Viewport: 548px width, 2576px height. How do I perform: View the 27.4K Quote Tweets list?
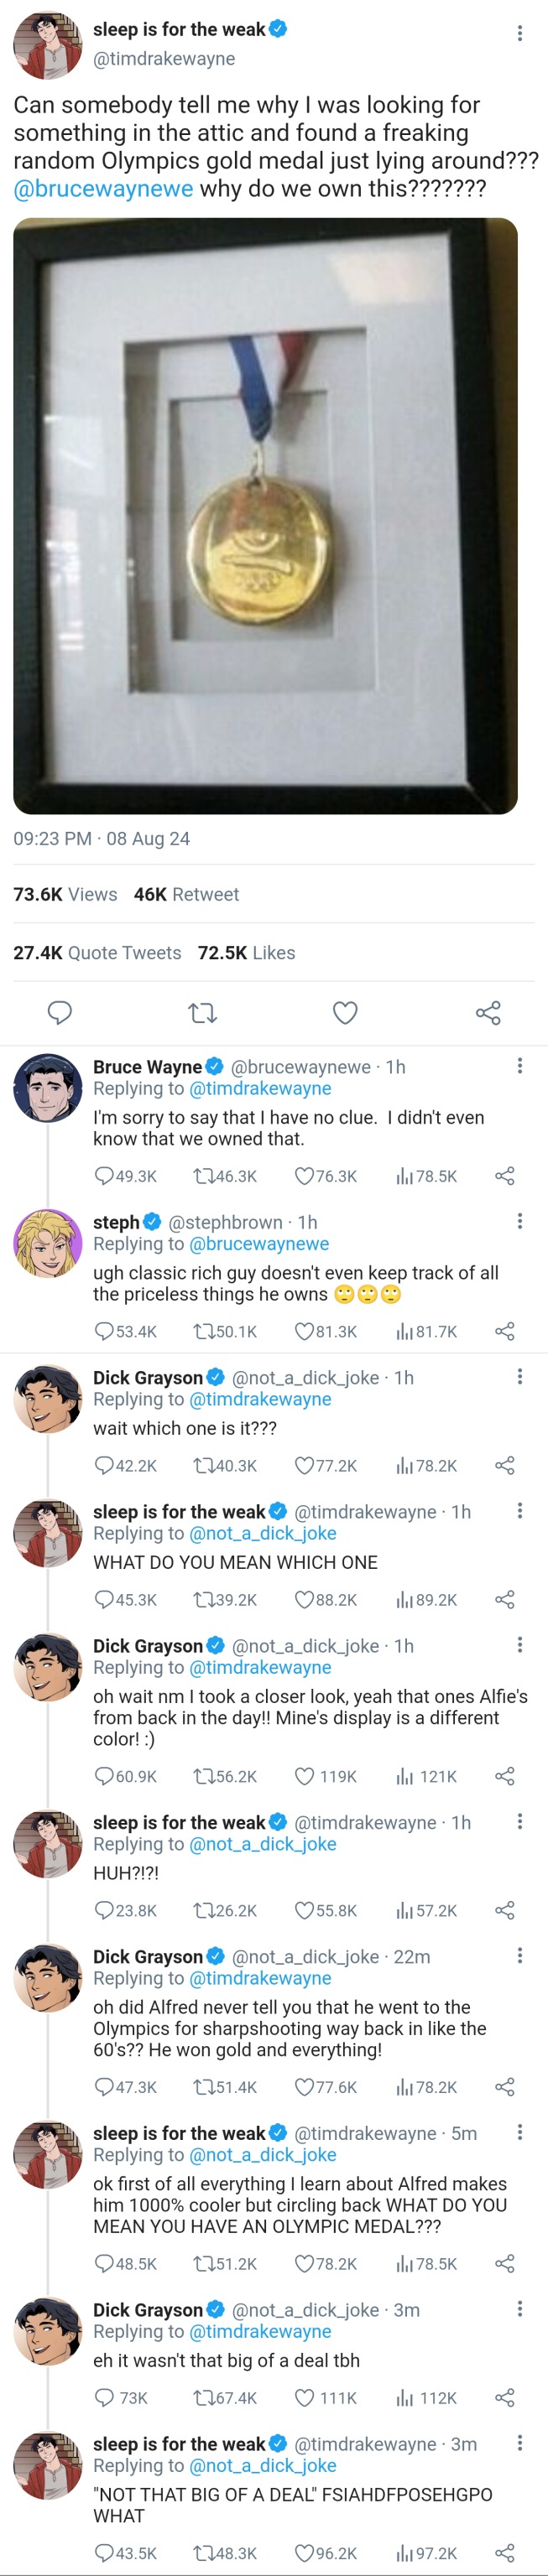(97, 953)
